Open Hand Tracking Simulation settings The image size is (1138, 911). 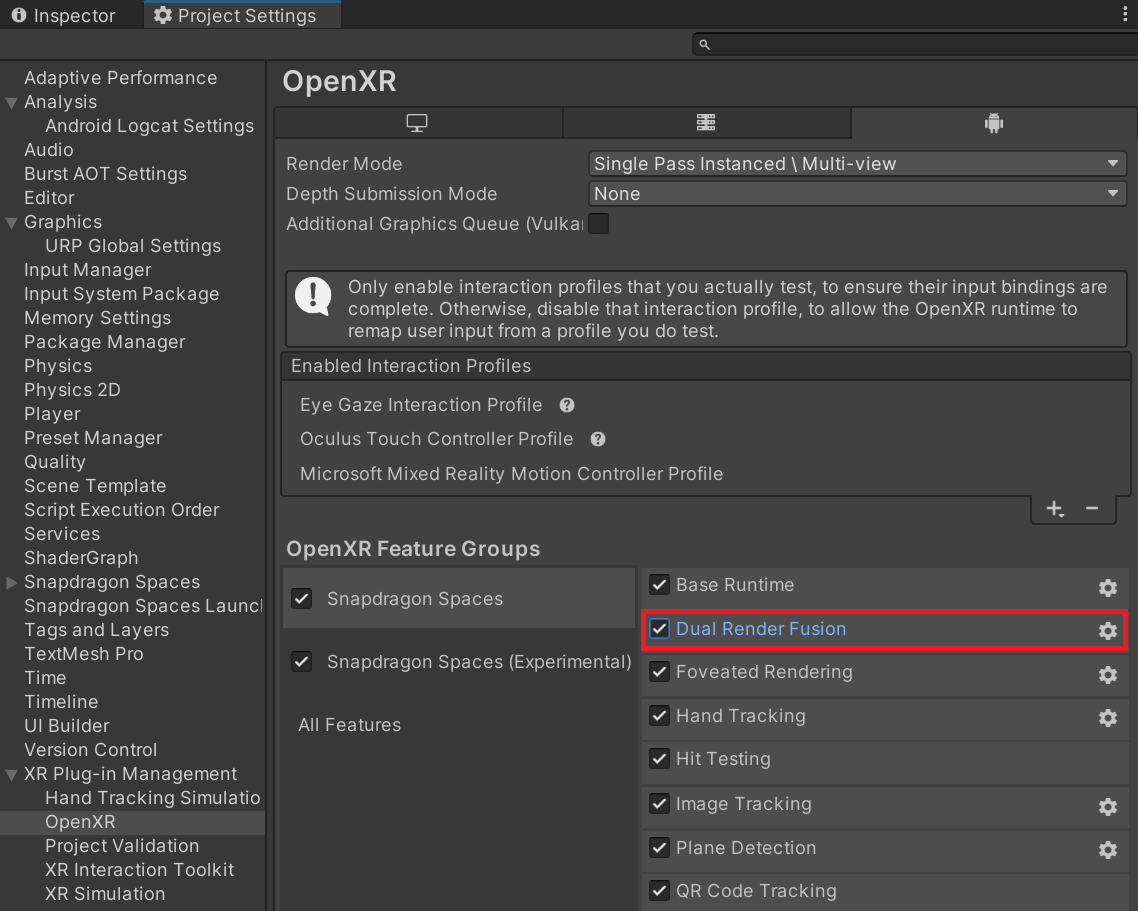click(152, 797)
